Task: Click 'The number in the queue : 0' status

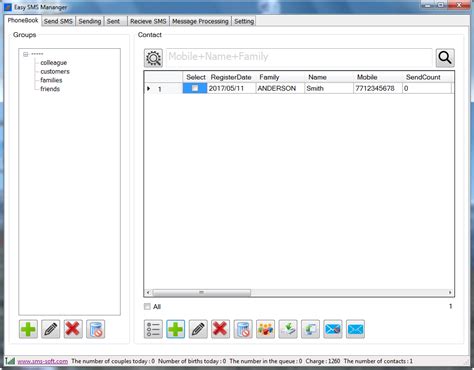Action: 266,361
